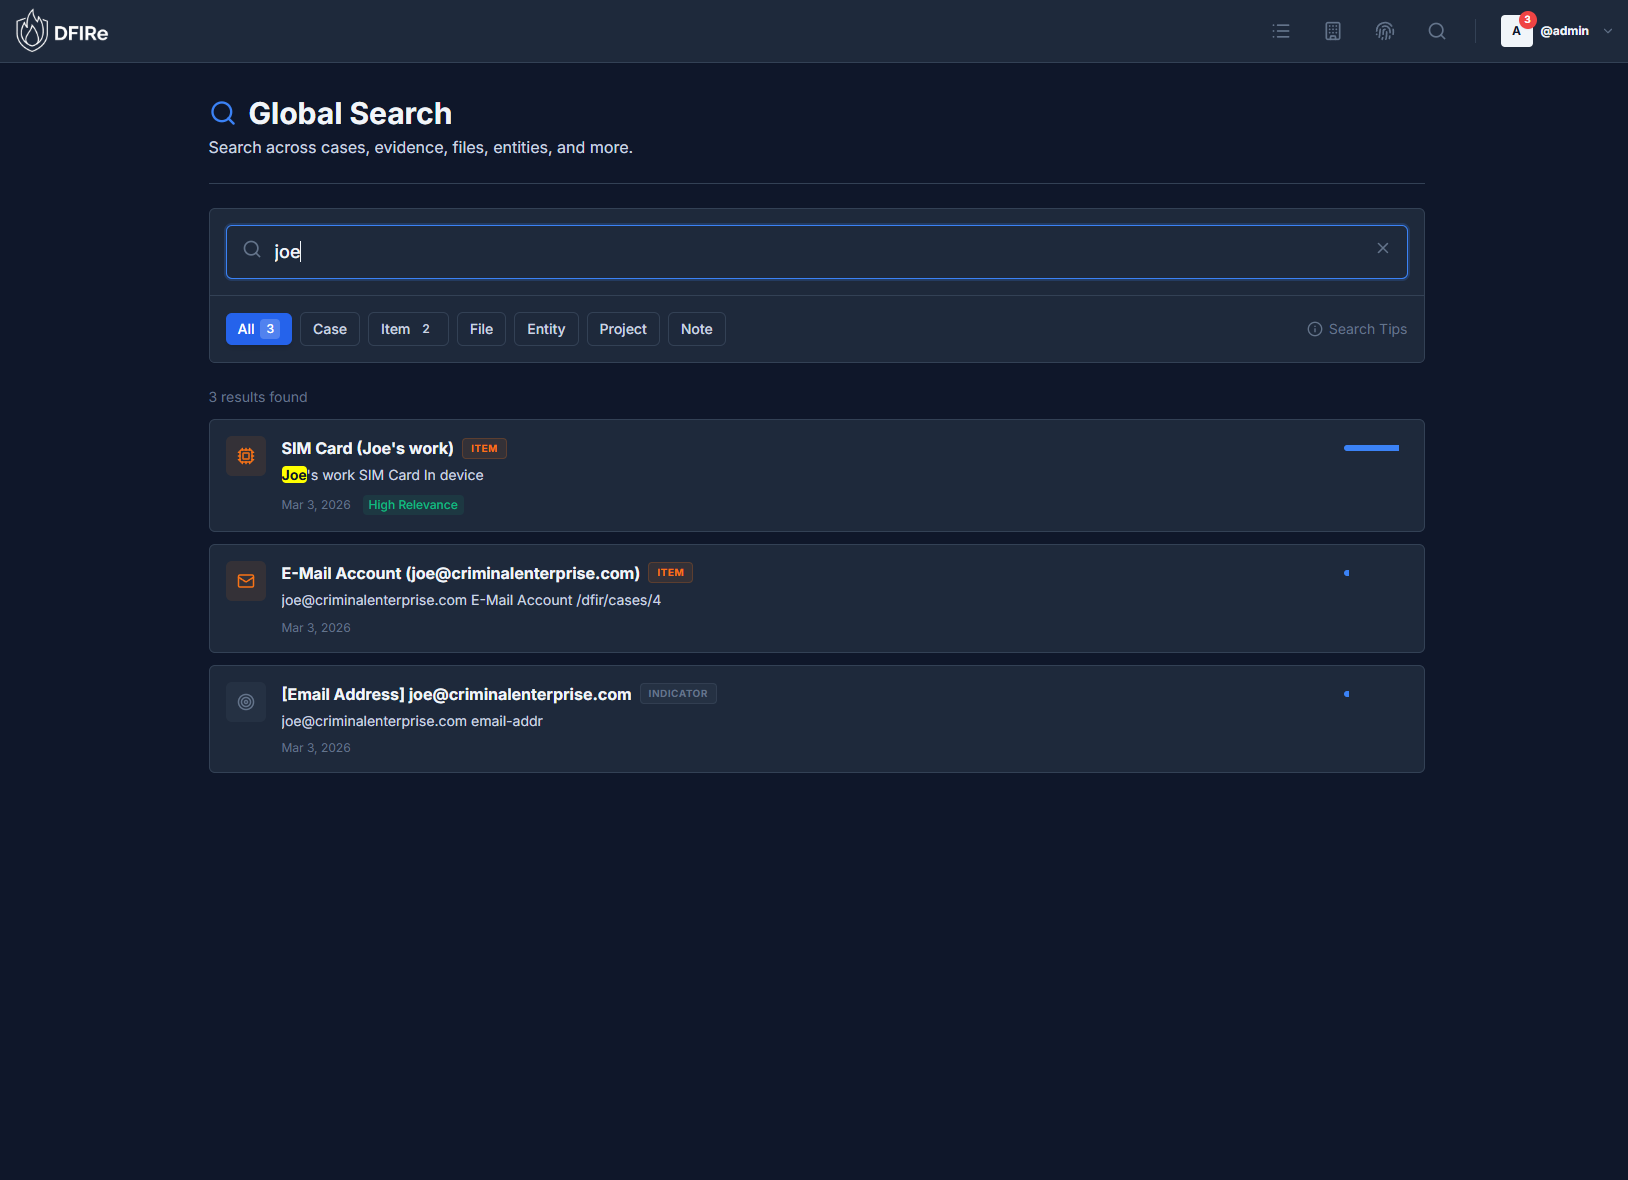Toggle the Note filter

(696, 329)
